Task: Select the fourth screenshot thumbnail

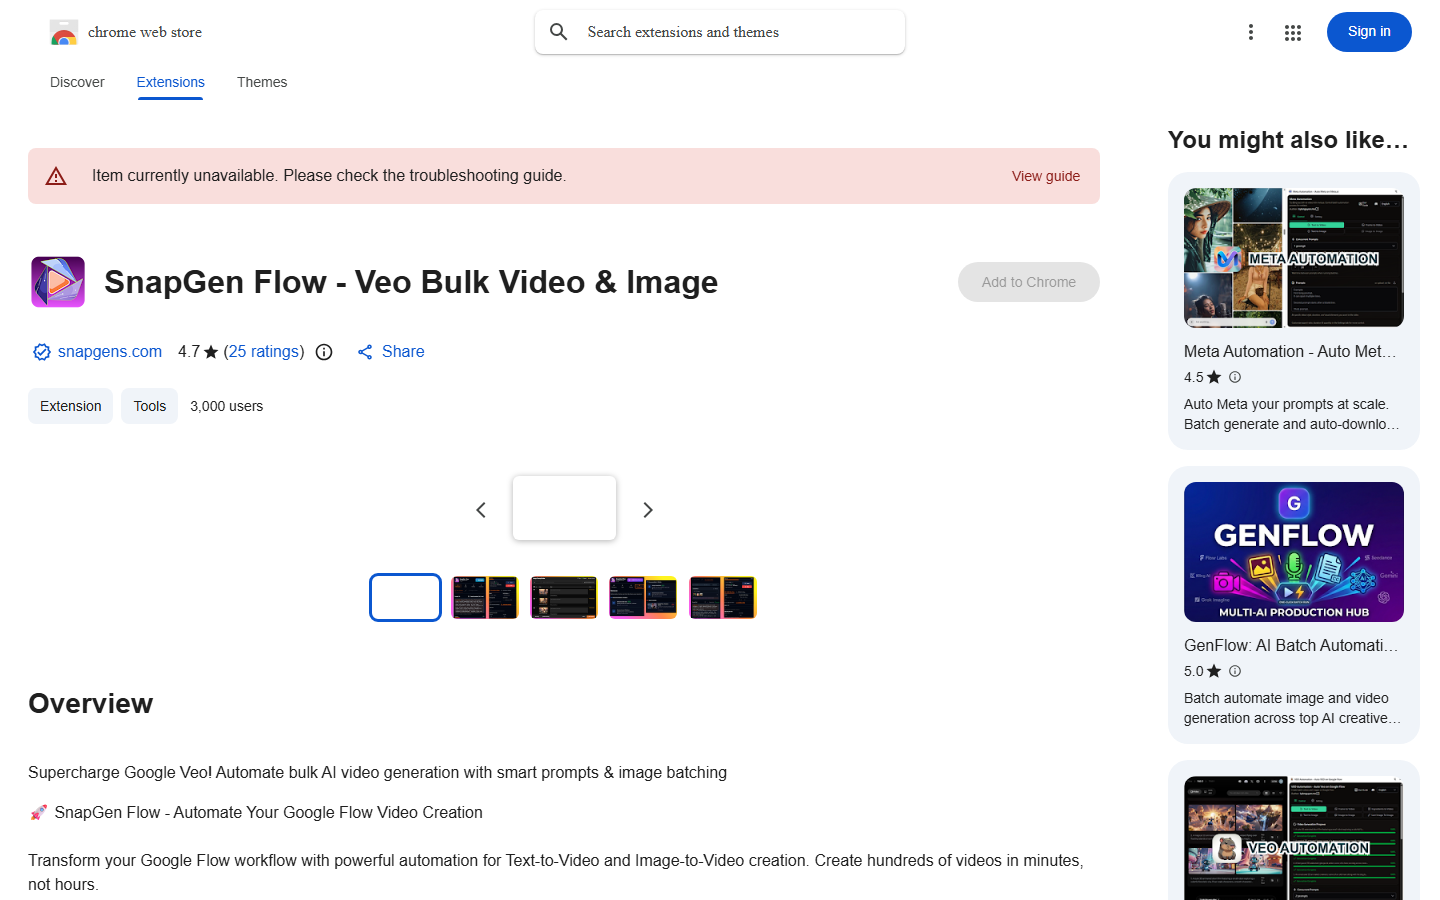Action: (643, 597)
